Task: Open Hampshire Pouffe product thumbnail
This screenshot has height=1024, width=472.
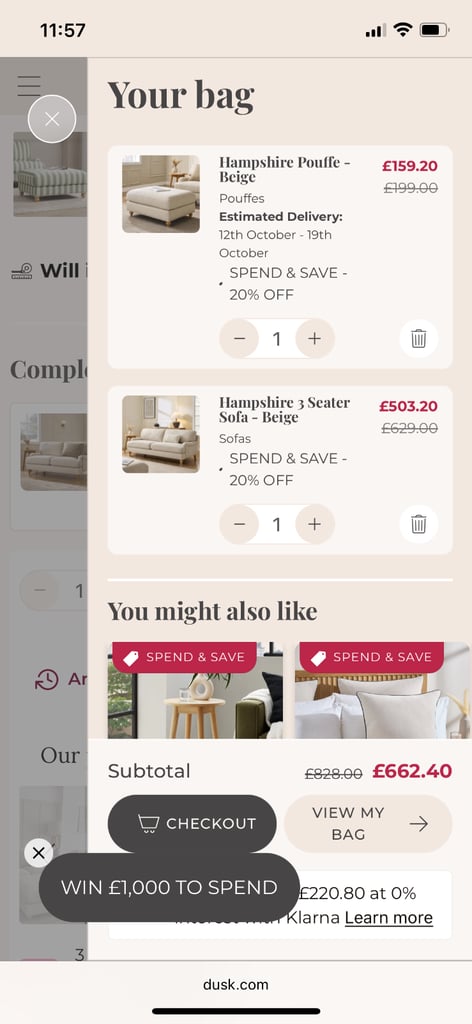Action: 161,194
